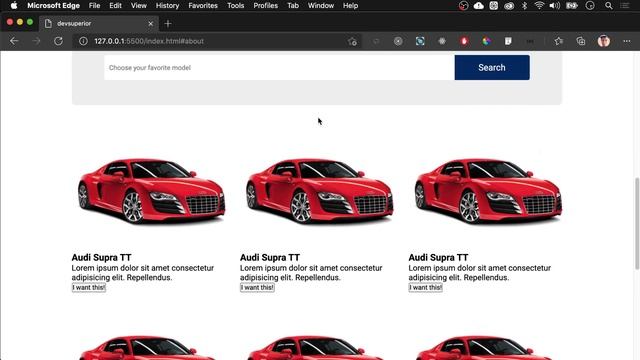Open the battery status menu
Image resolution: width=640 pixels, height=360 pixels.
572,6
